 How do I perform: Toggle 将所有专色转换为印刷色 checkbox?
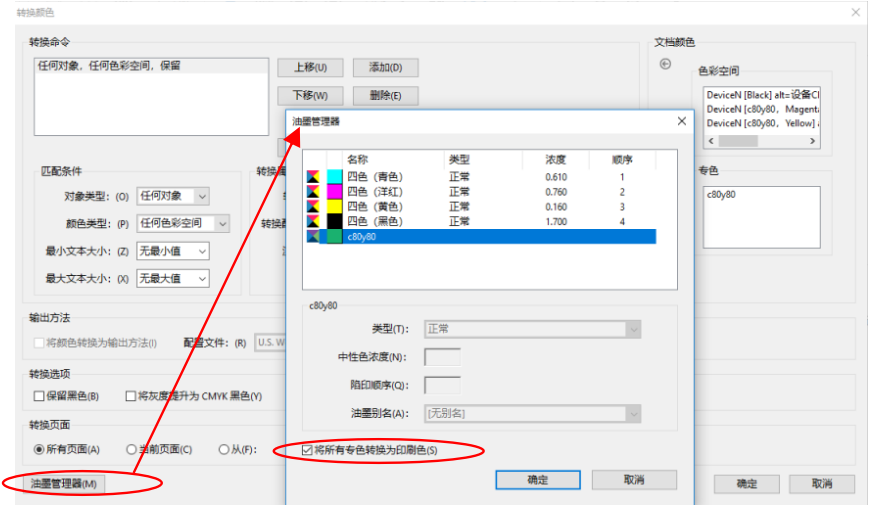(307, 451)
